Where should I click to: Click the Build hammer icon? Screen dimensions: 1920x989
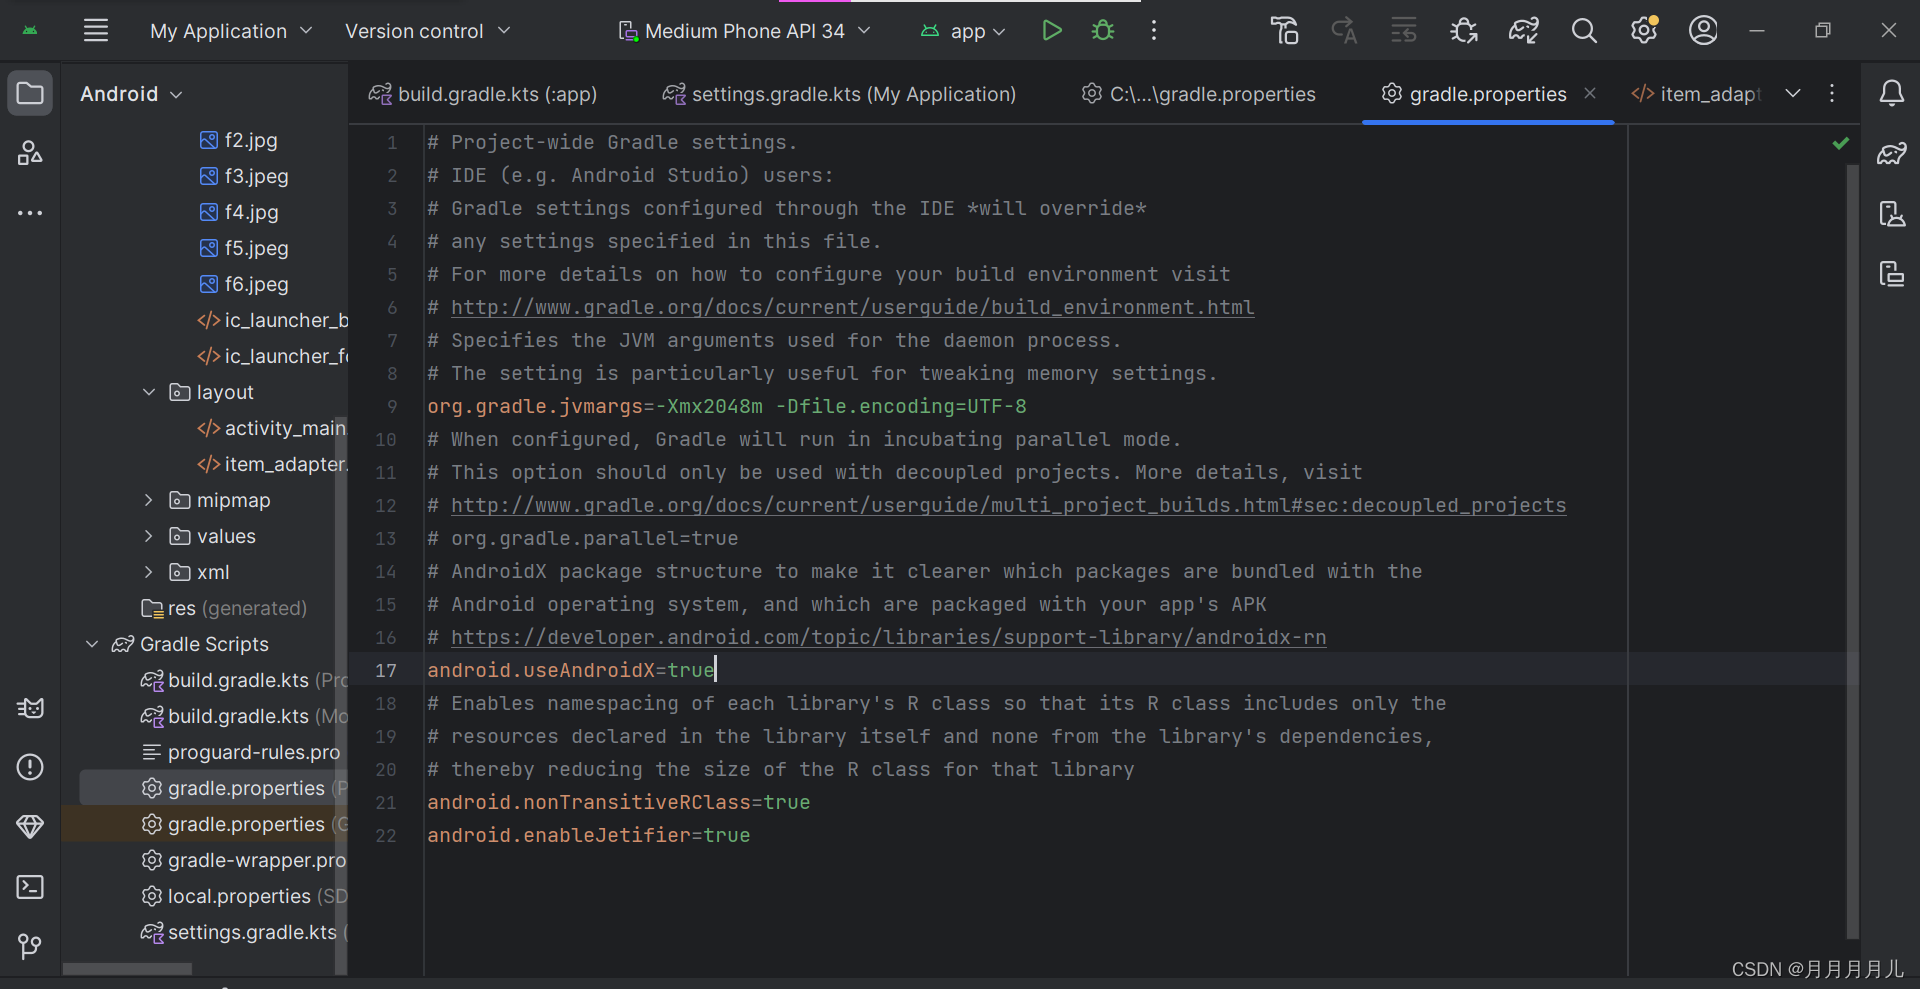[x=1284, y=30]
